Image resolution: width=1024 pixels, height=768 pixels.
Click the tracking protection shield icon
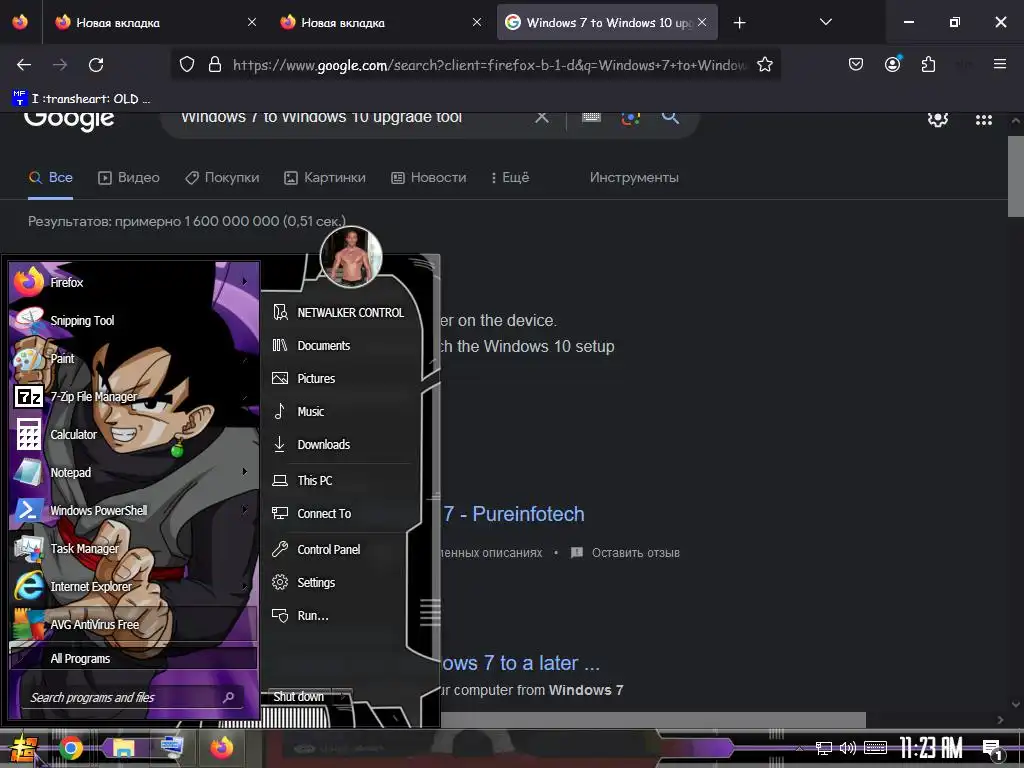[x=187, y=65]
